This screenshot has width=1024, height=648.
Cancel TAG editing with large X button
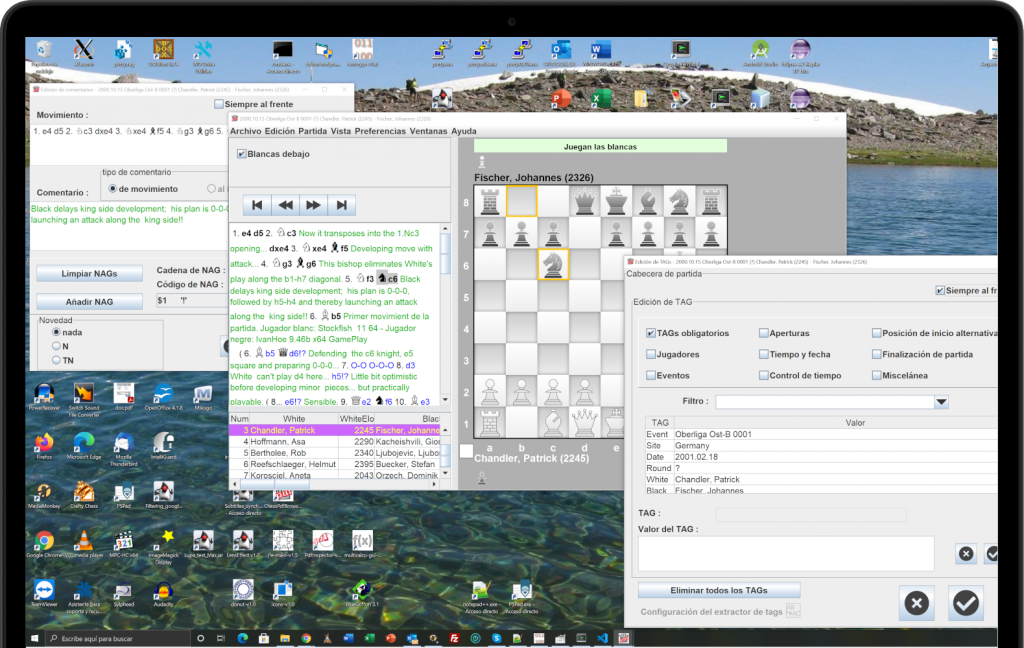pyautogui.click(x=917, y=603)
